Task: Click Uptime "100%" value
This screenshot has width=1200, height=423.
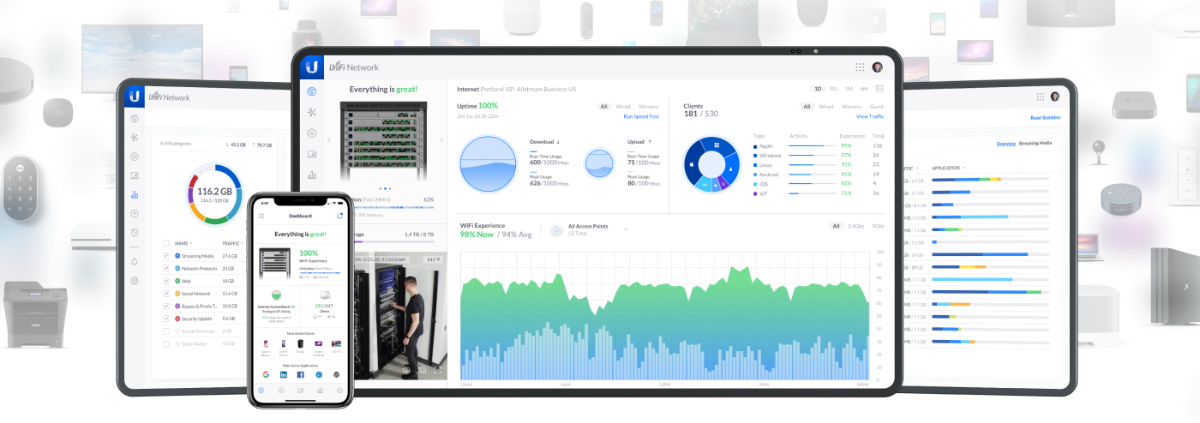Action: pos(488,105)
